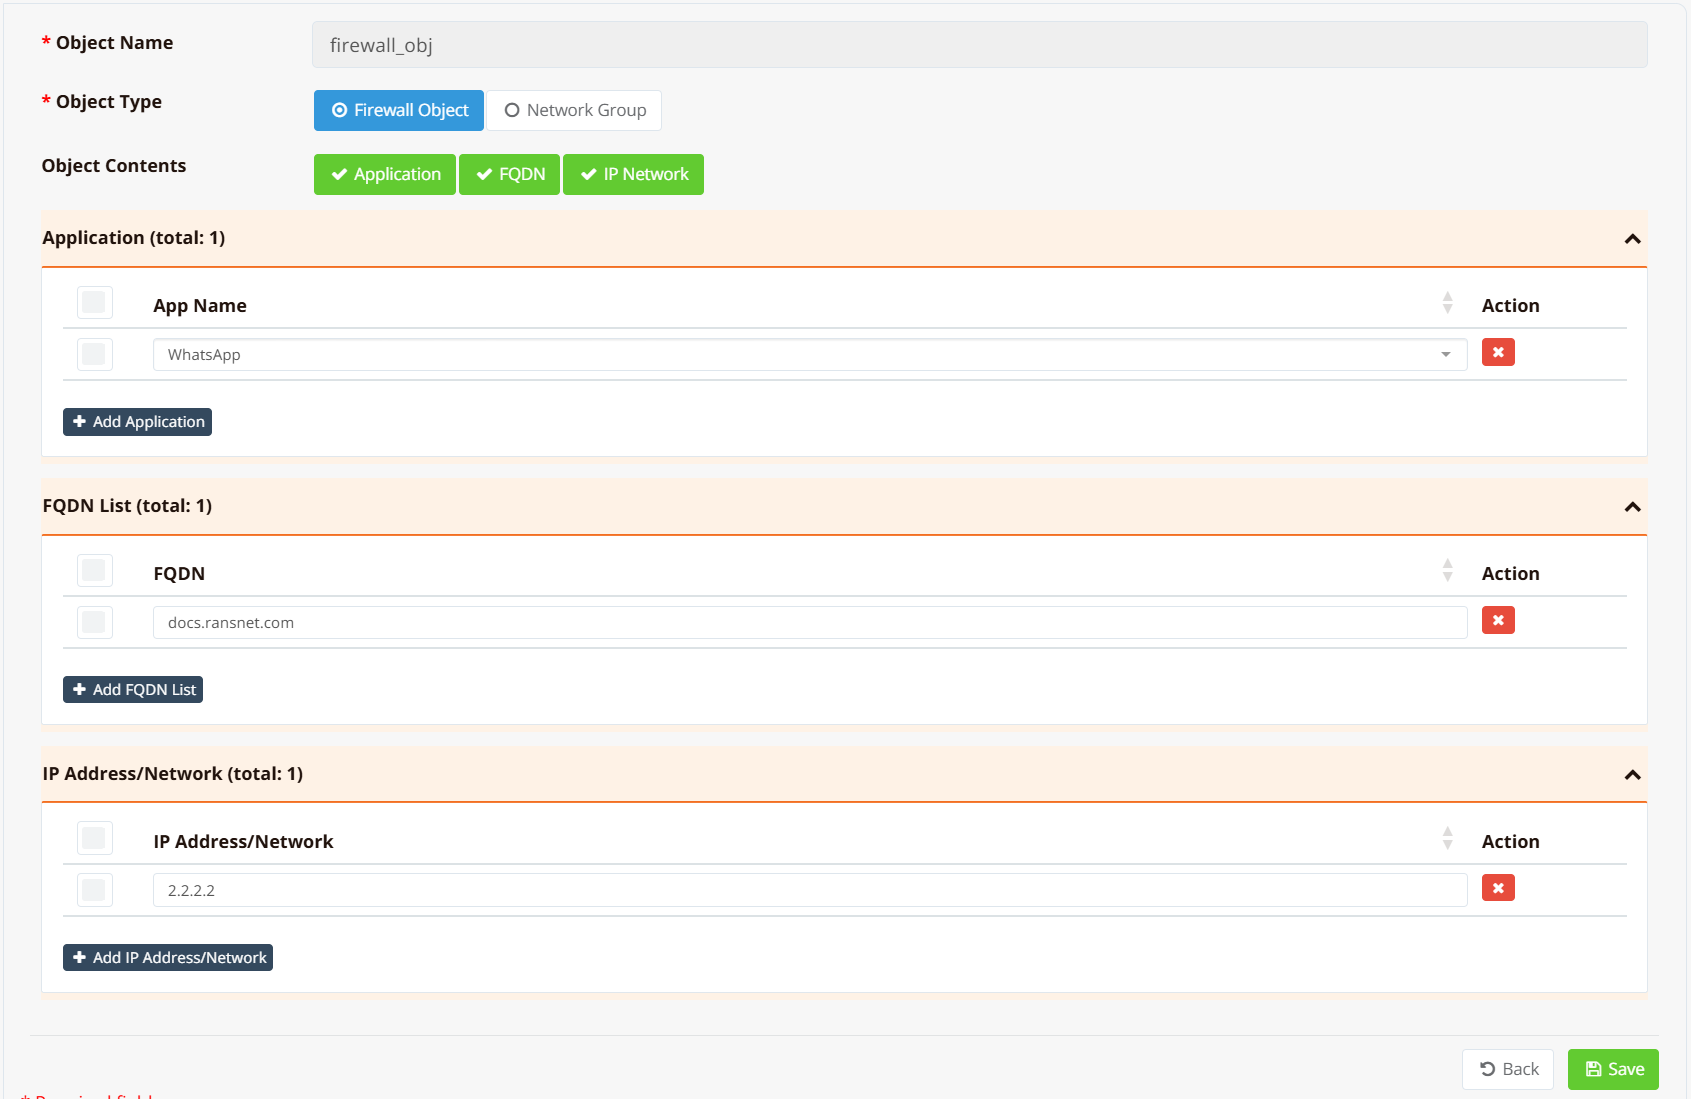Image resolution: width=1691 pixels, height=1099 pixels.
Task: Sort the FQDN column
Action: (1447, 572)
